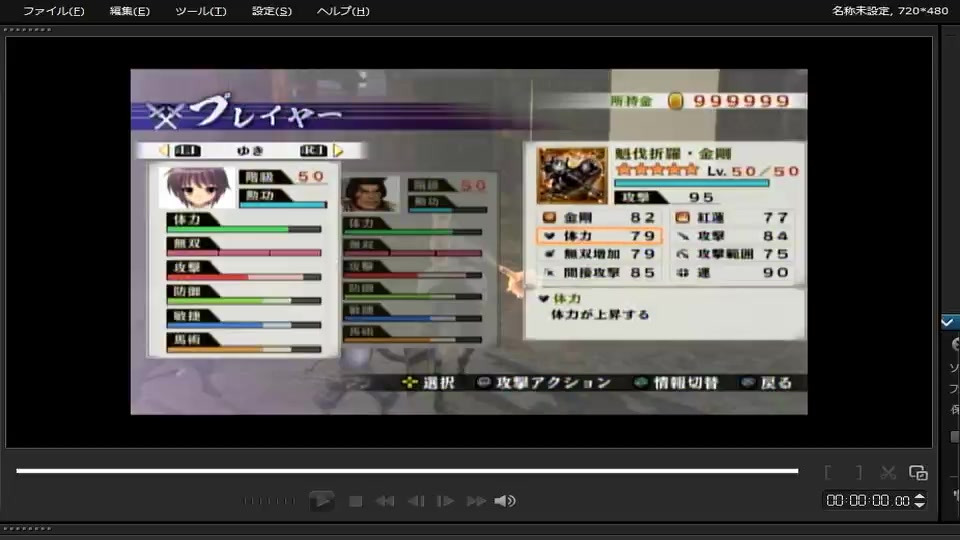
Task: Click the 間接攻撃 85 stat row
Action: pyautogui.click(x=599, y=272)
